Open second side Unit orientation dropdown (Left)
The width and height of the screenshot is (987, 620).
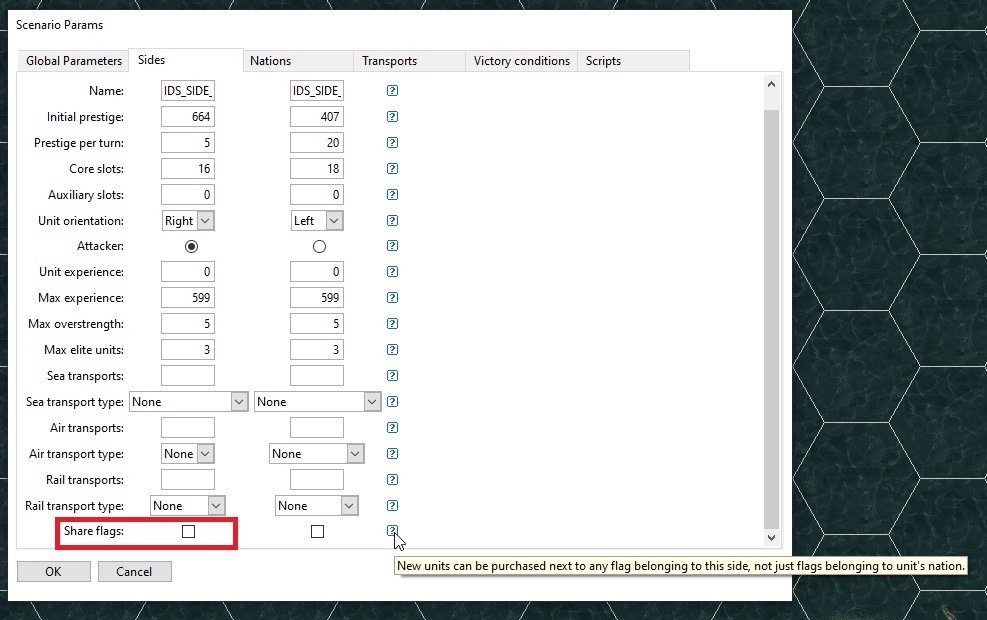tap(317, 221)
